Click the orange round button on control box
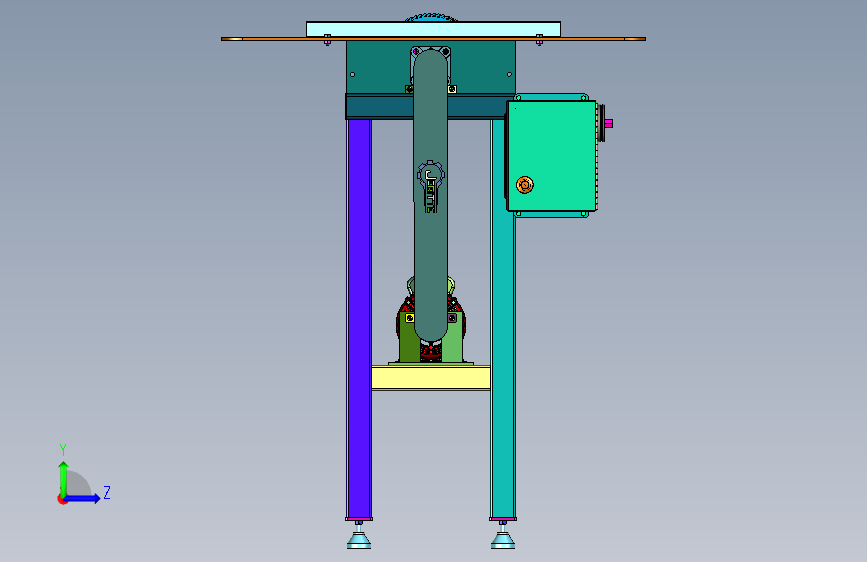867x562 pixels. coord(525,185)
